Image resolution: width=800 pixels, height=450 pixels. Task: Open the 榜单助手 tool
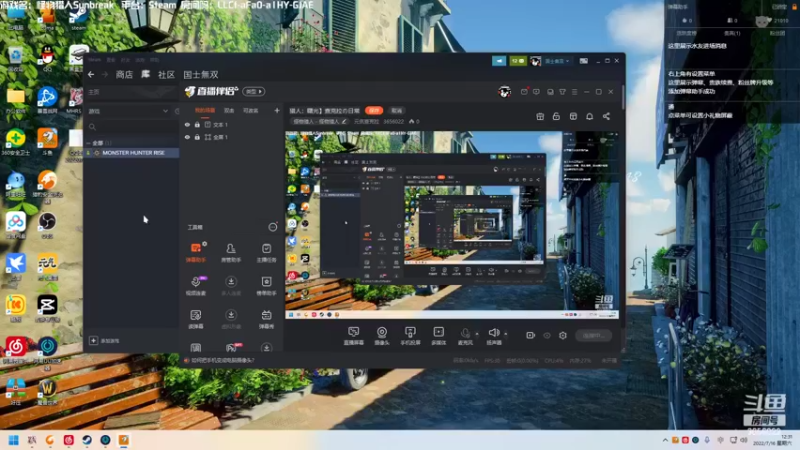[266, 285]
